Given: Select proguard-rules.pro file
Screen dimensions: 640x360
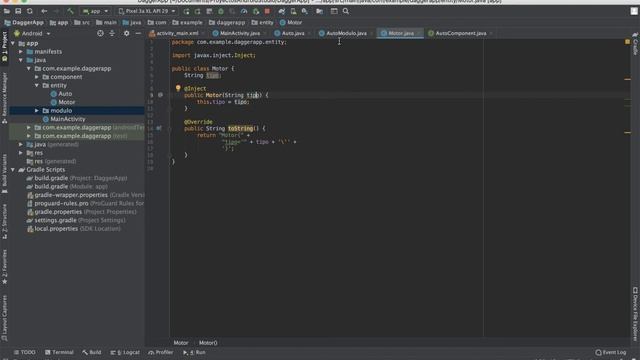Looking at the screenshot, I should pos(85,203).
